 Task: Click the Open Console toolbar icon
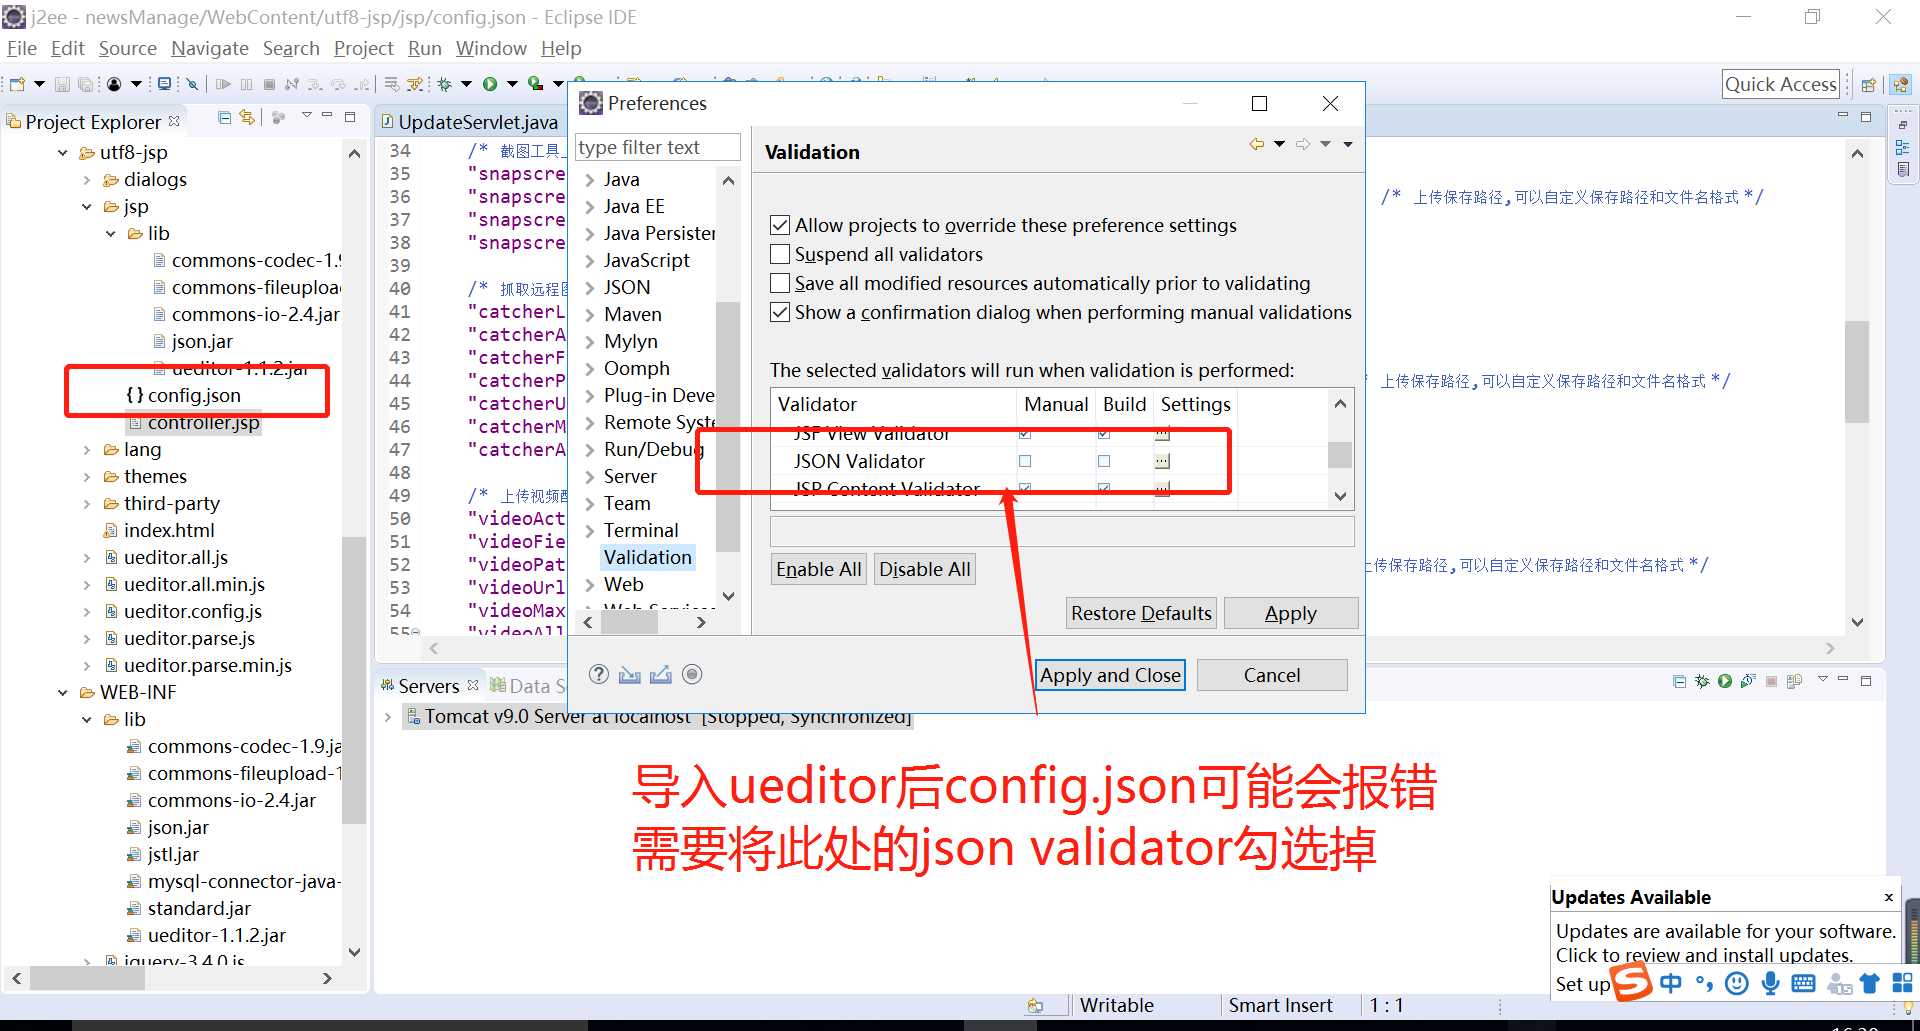(164, 84)
